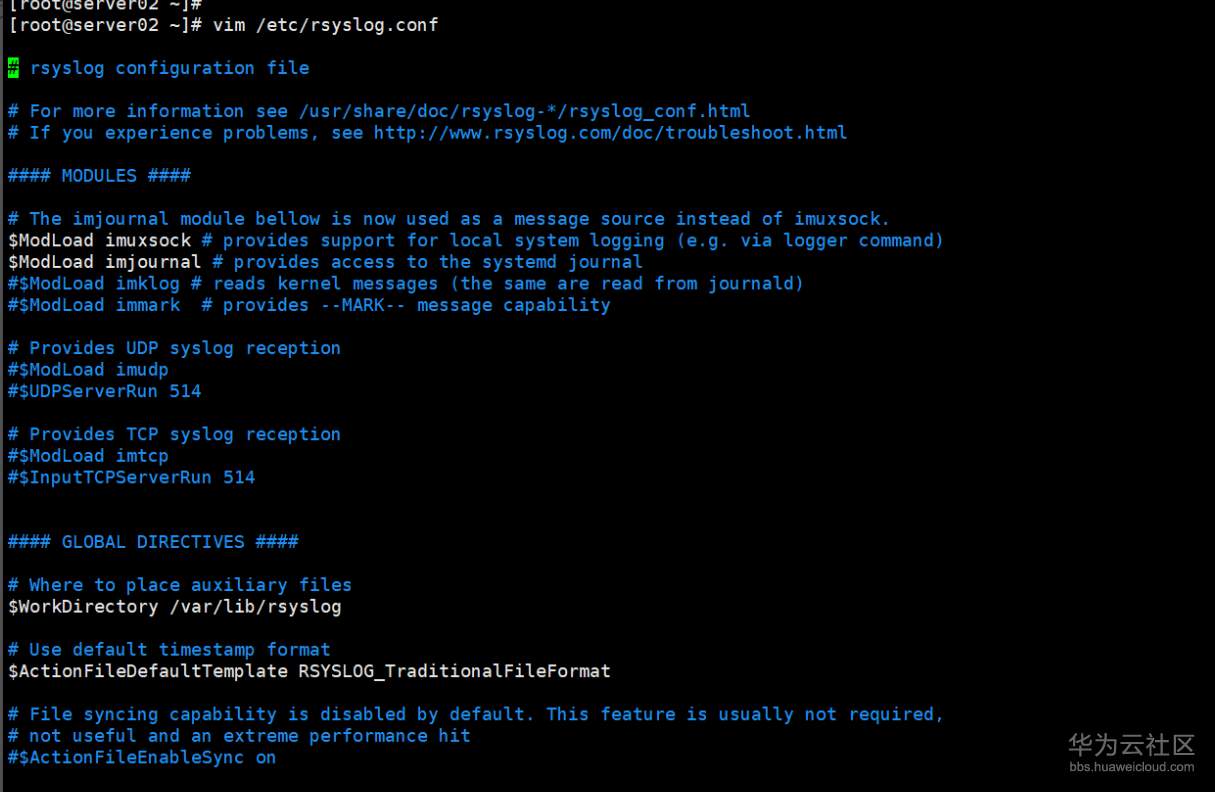Click the Provides TCP syslog reception comment
Viewport: 1215px width, 792px height.
click(x=174, y=435)
